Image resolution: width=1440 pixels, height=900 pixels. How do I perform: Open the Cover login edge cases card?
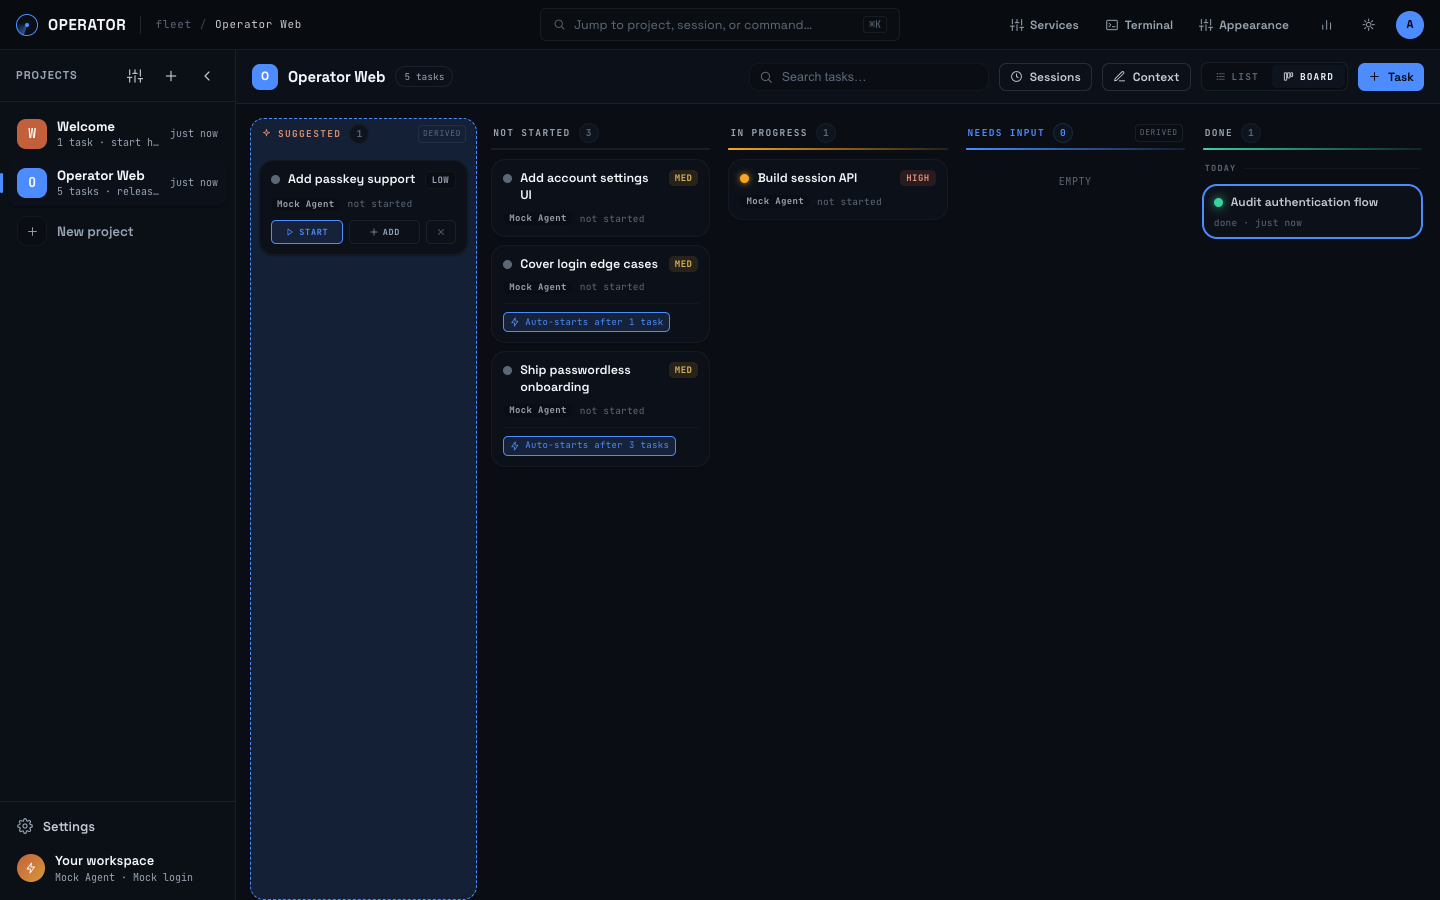click(600, 294)
